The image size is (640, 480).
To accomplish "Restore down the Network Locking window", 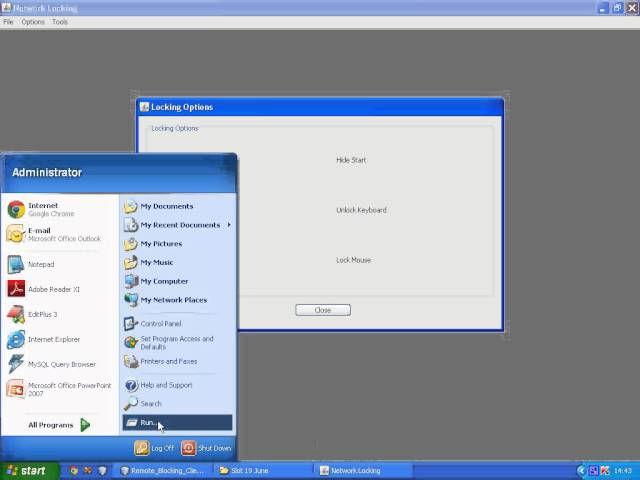I will (x=617, y=8).
